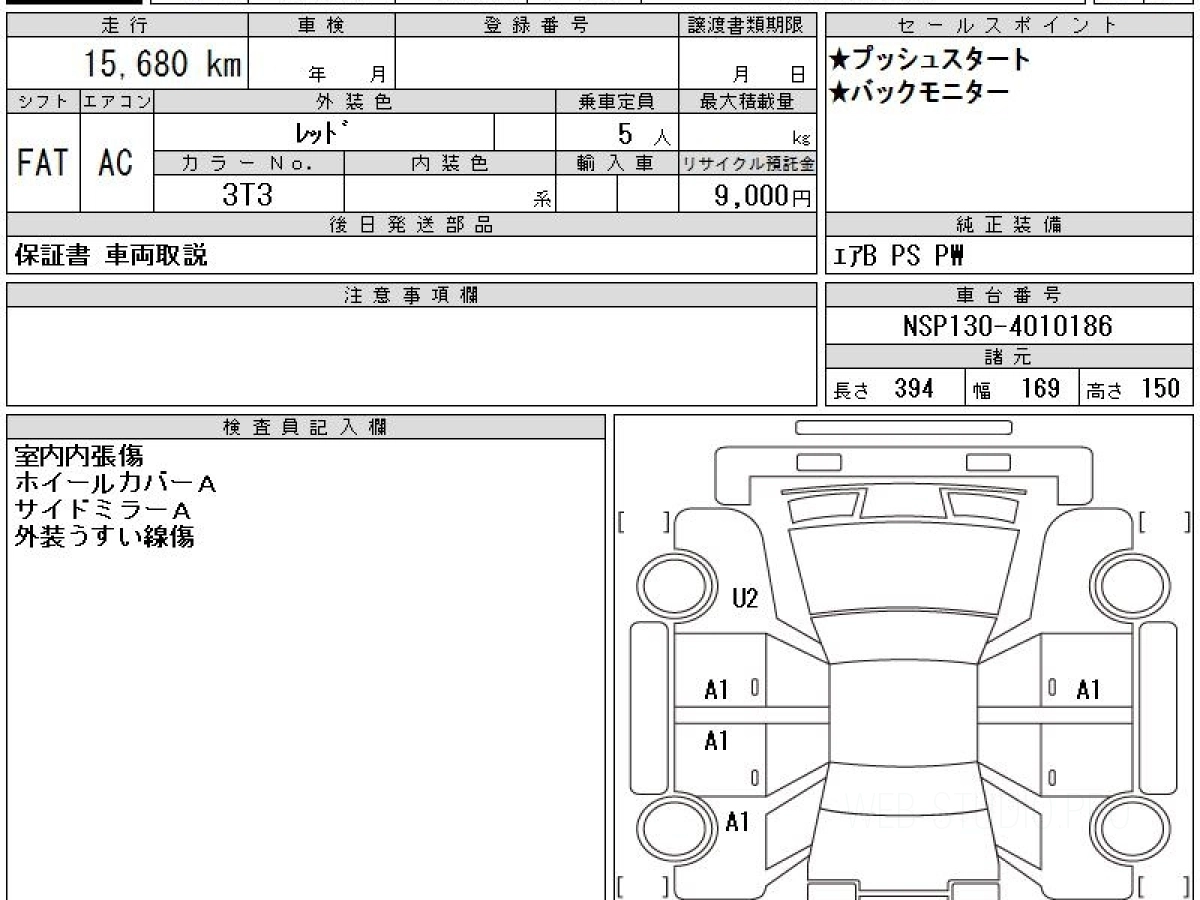Click the hood panel in the car diagram
Image resolution: width=1200 pixels, height=900 pixels.
point(906,569)
